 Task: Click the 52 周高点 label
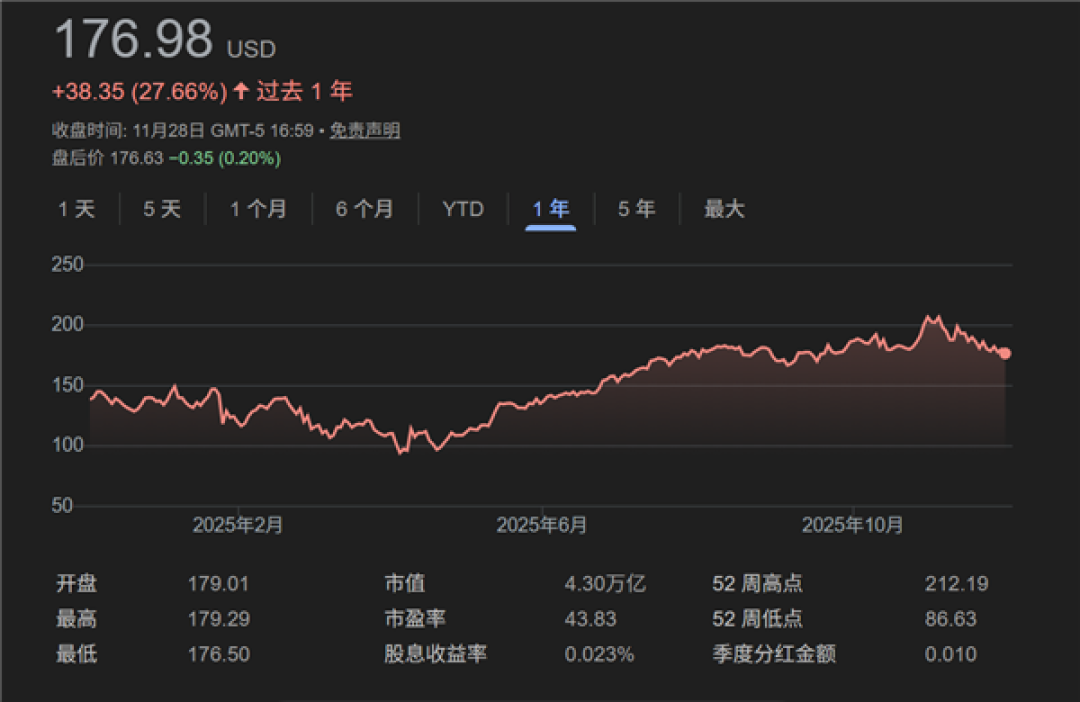[758, 584]
